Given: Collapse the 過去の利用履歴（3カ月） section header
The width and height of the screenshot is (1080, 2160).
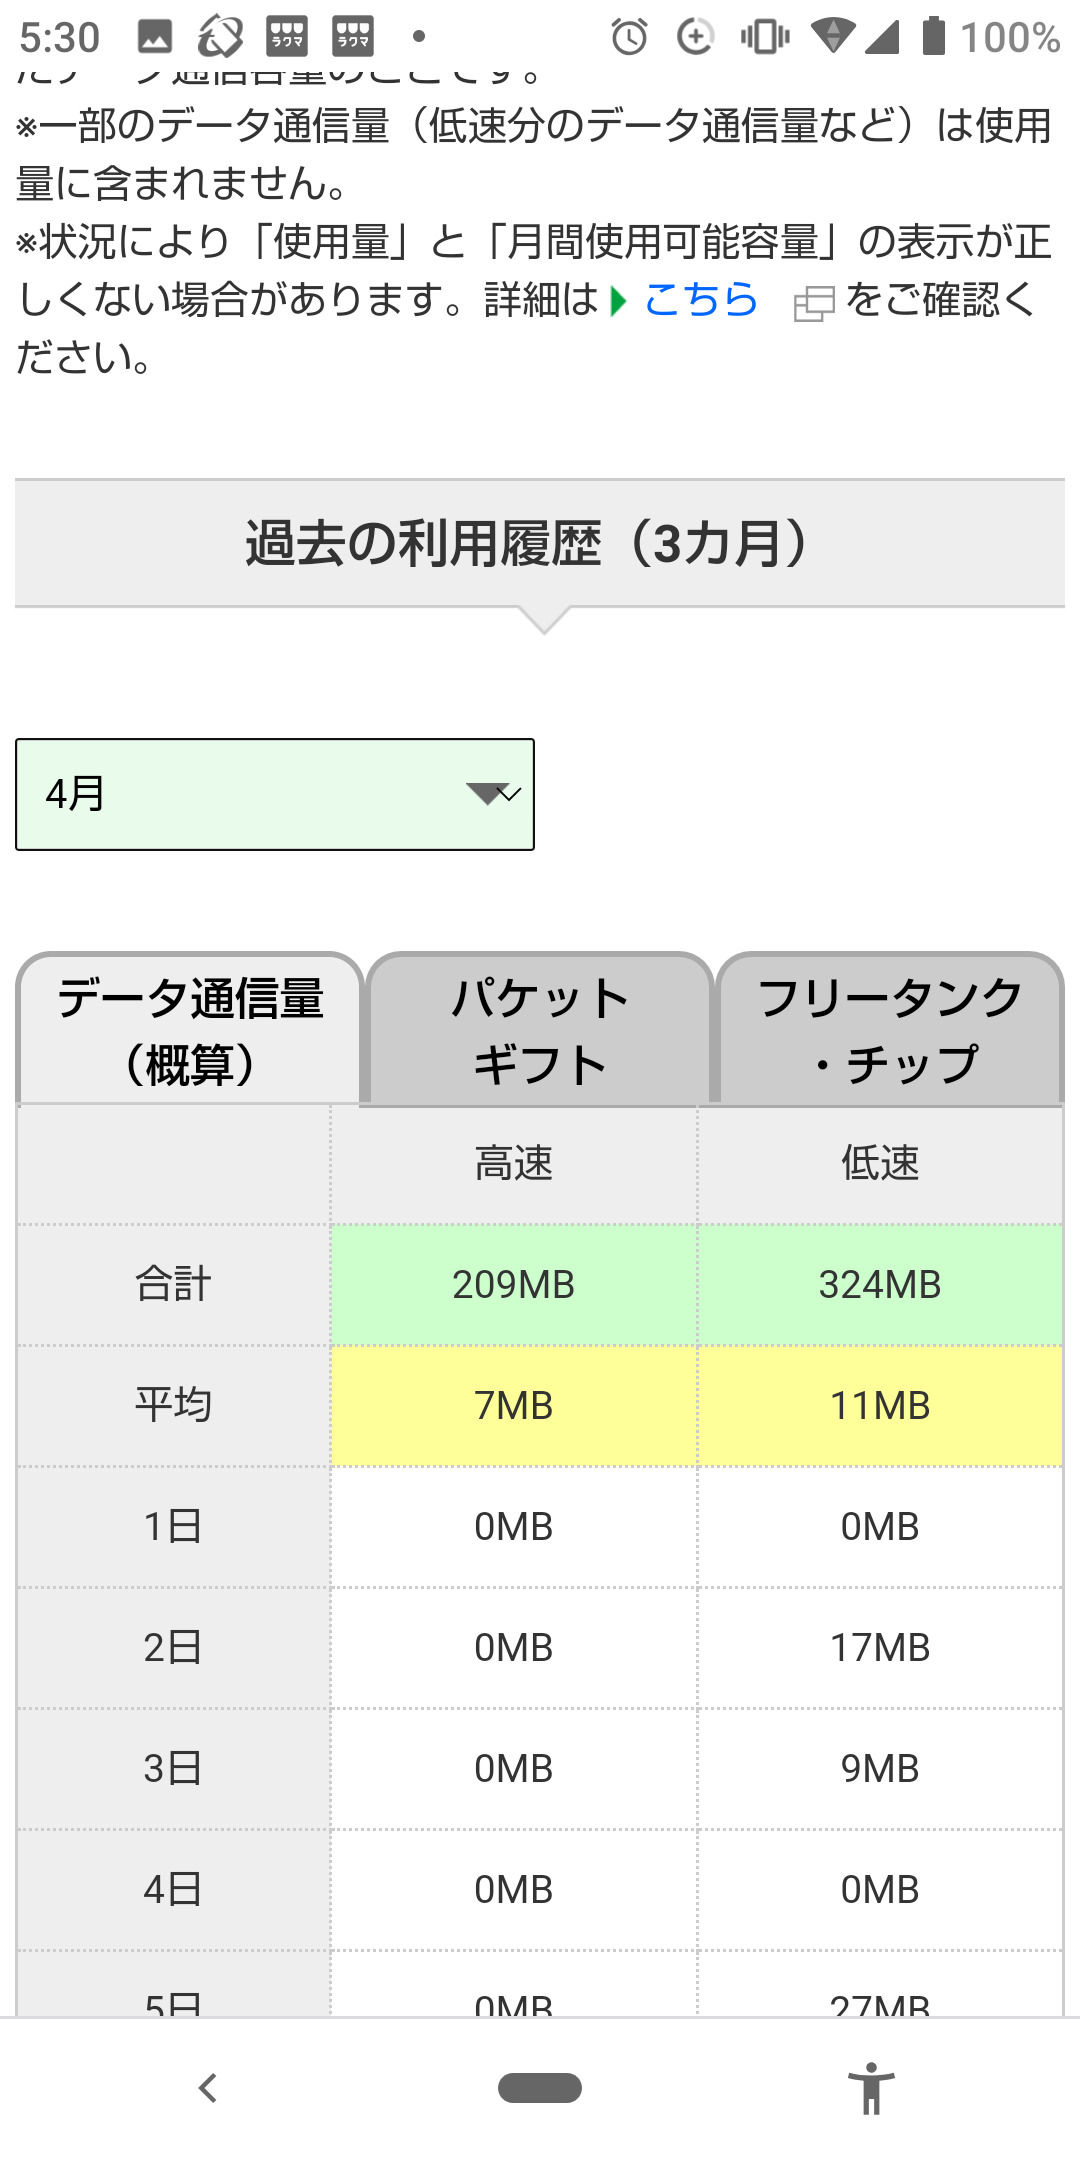Looking at the screenshot, I should [x=540, y=543].
